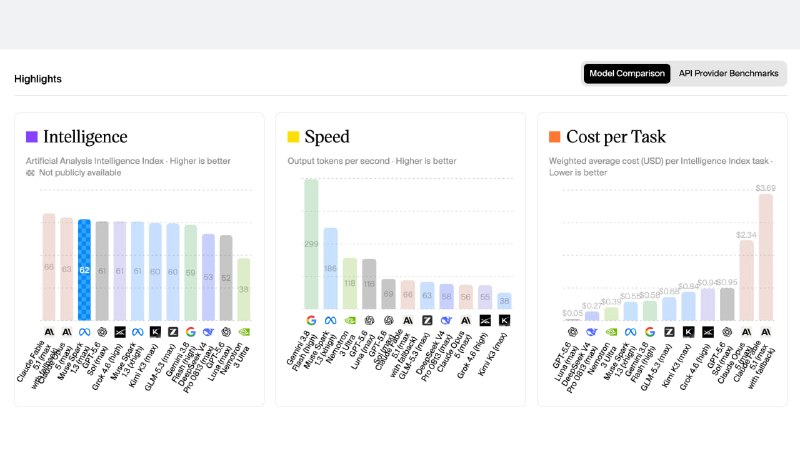Click the gray Cost bar labeled $0.95
This screenshot has height=461, width=800.
[727, 304]
